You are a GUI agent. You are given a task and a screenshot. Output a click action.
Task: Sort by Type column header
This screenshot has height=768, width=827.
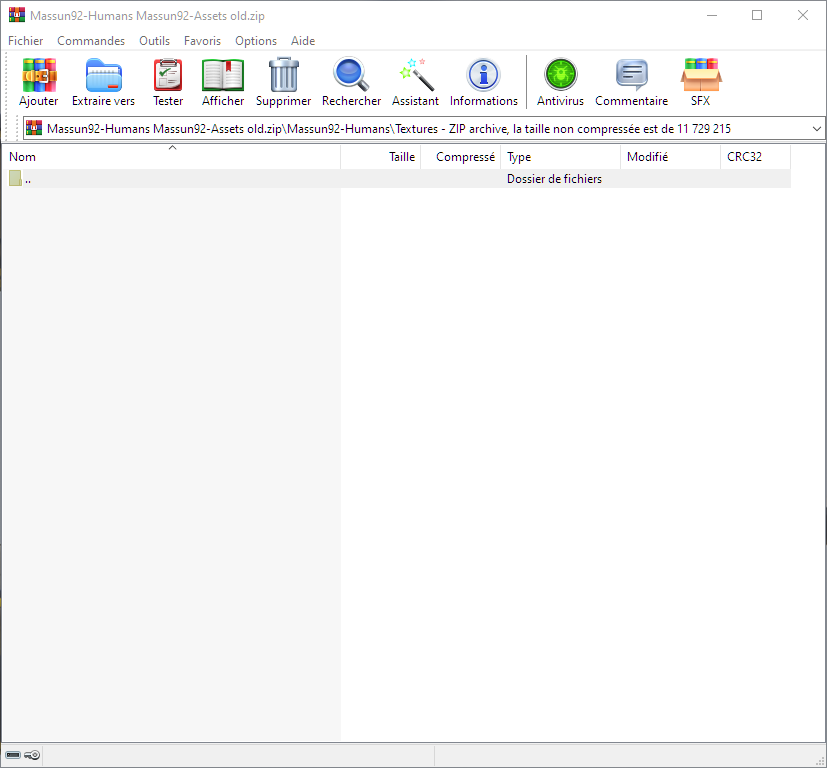coord(560,157)
